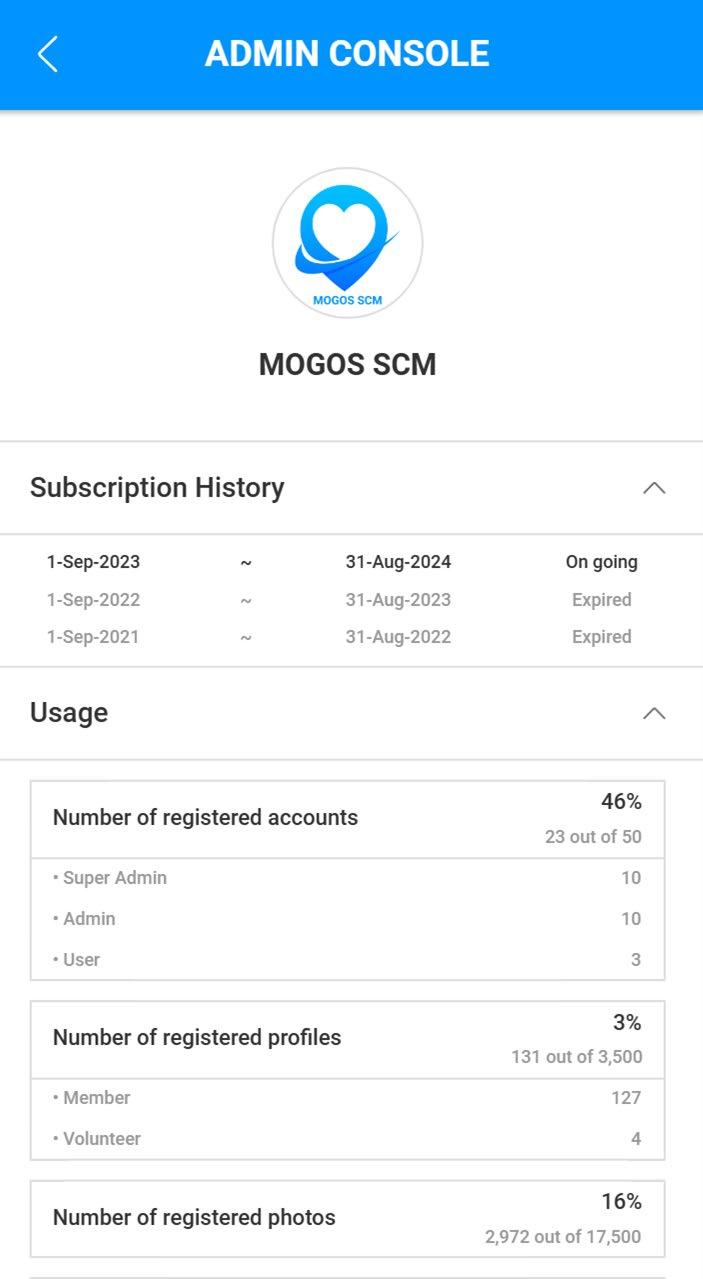Tap the 46% accounts usage value
This screenshot has width=703, height=1279.
point(621,802)
